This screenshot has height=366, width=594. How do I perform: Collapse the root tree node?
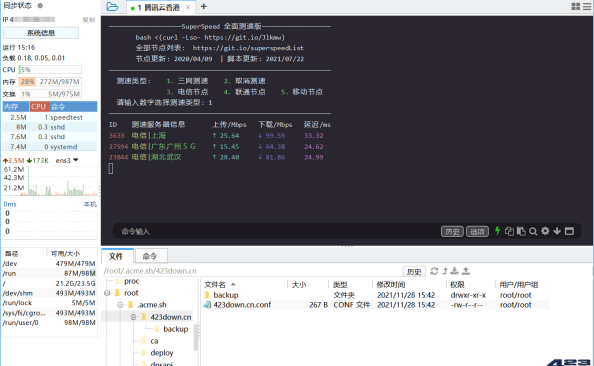click(x=107, y=293)
